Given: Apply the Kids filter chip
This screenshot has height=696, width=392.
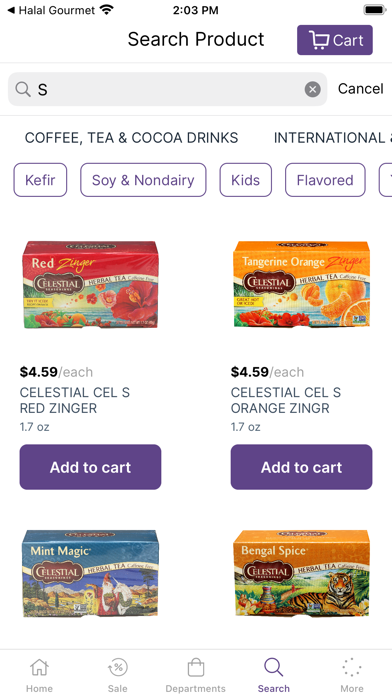Looking at the screenshot, I should pyautogui.click(x=245, y=180).
